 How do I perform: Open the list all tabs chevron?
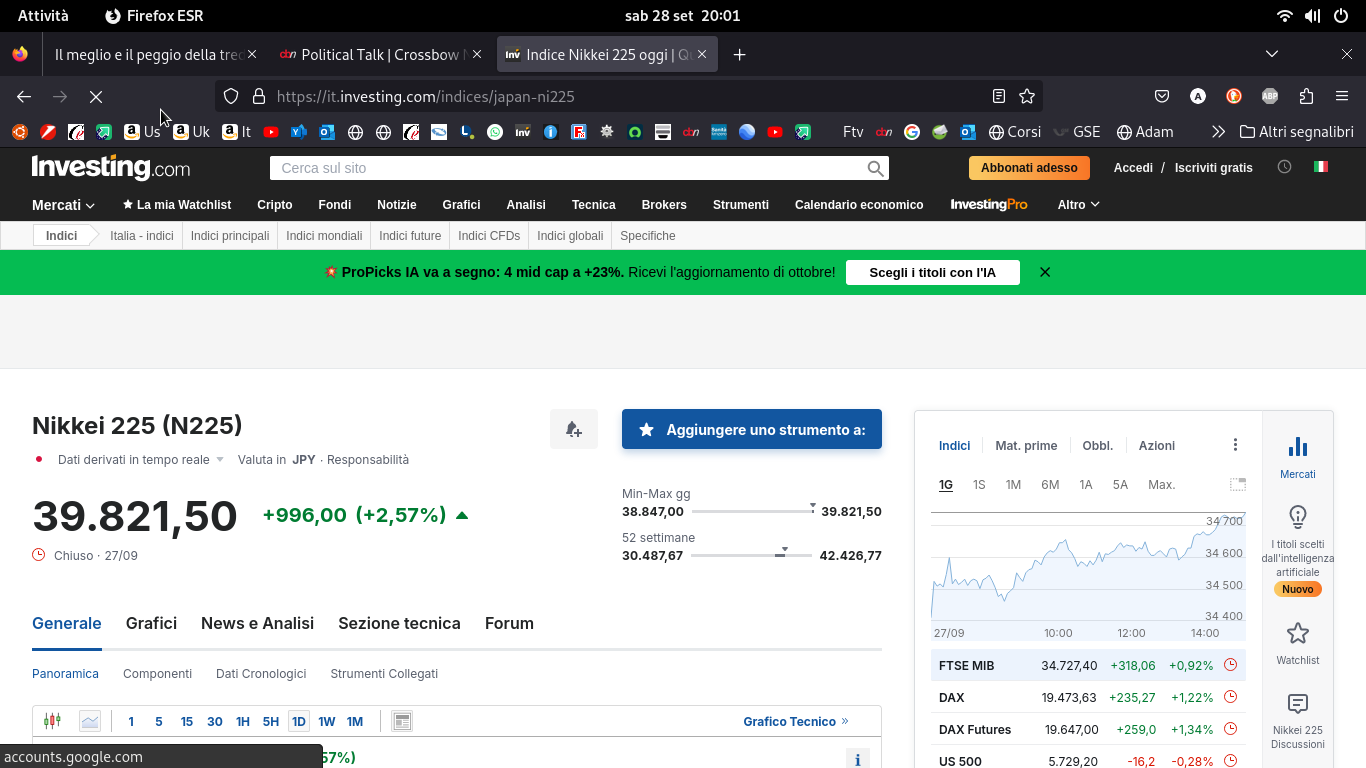pyautogui.click(x=1272, y=54)
